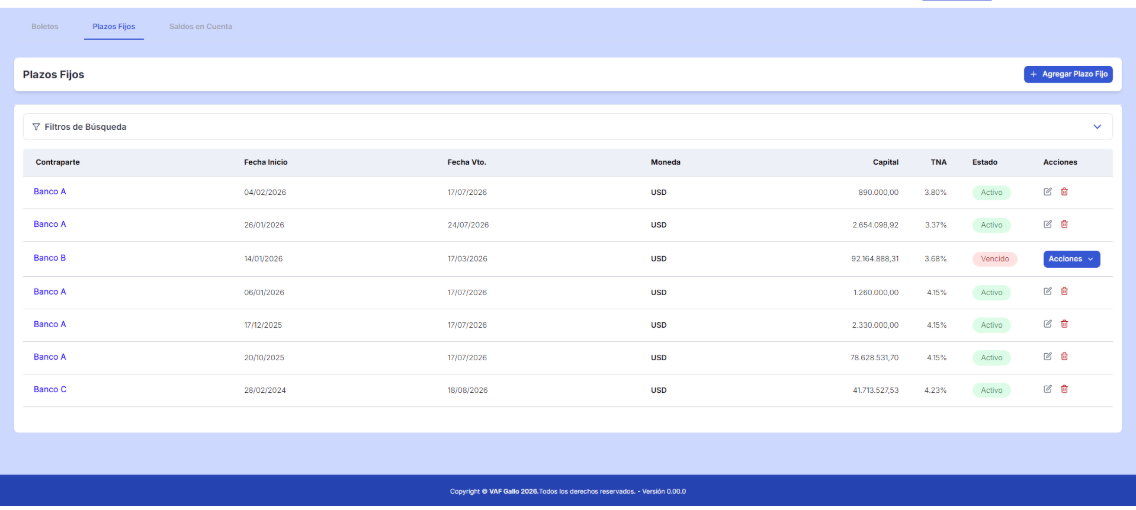1136x510 pixels.
Task: Switch to the Boletos tab
Action: 45,27
